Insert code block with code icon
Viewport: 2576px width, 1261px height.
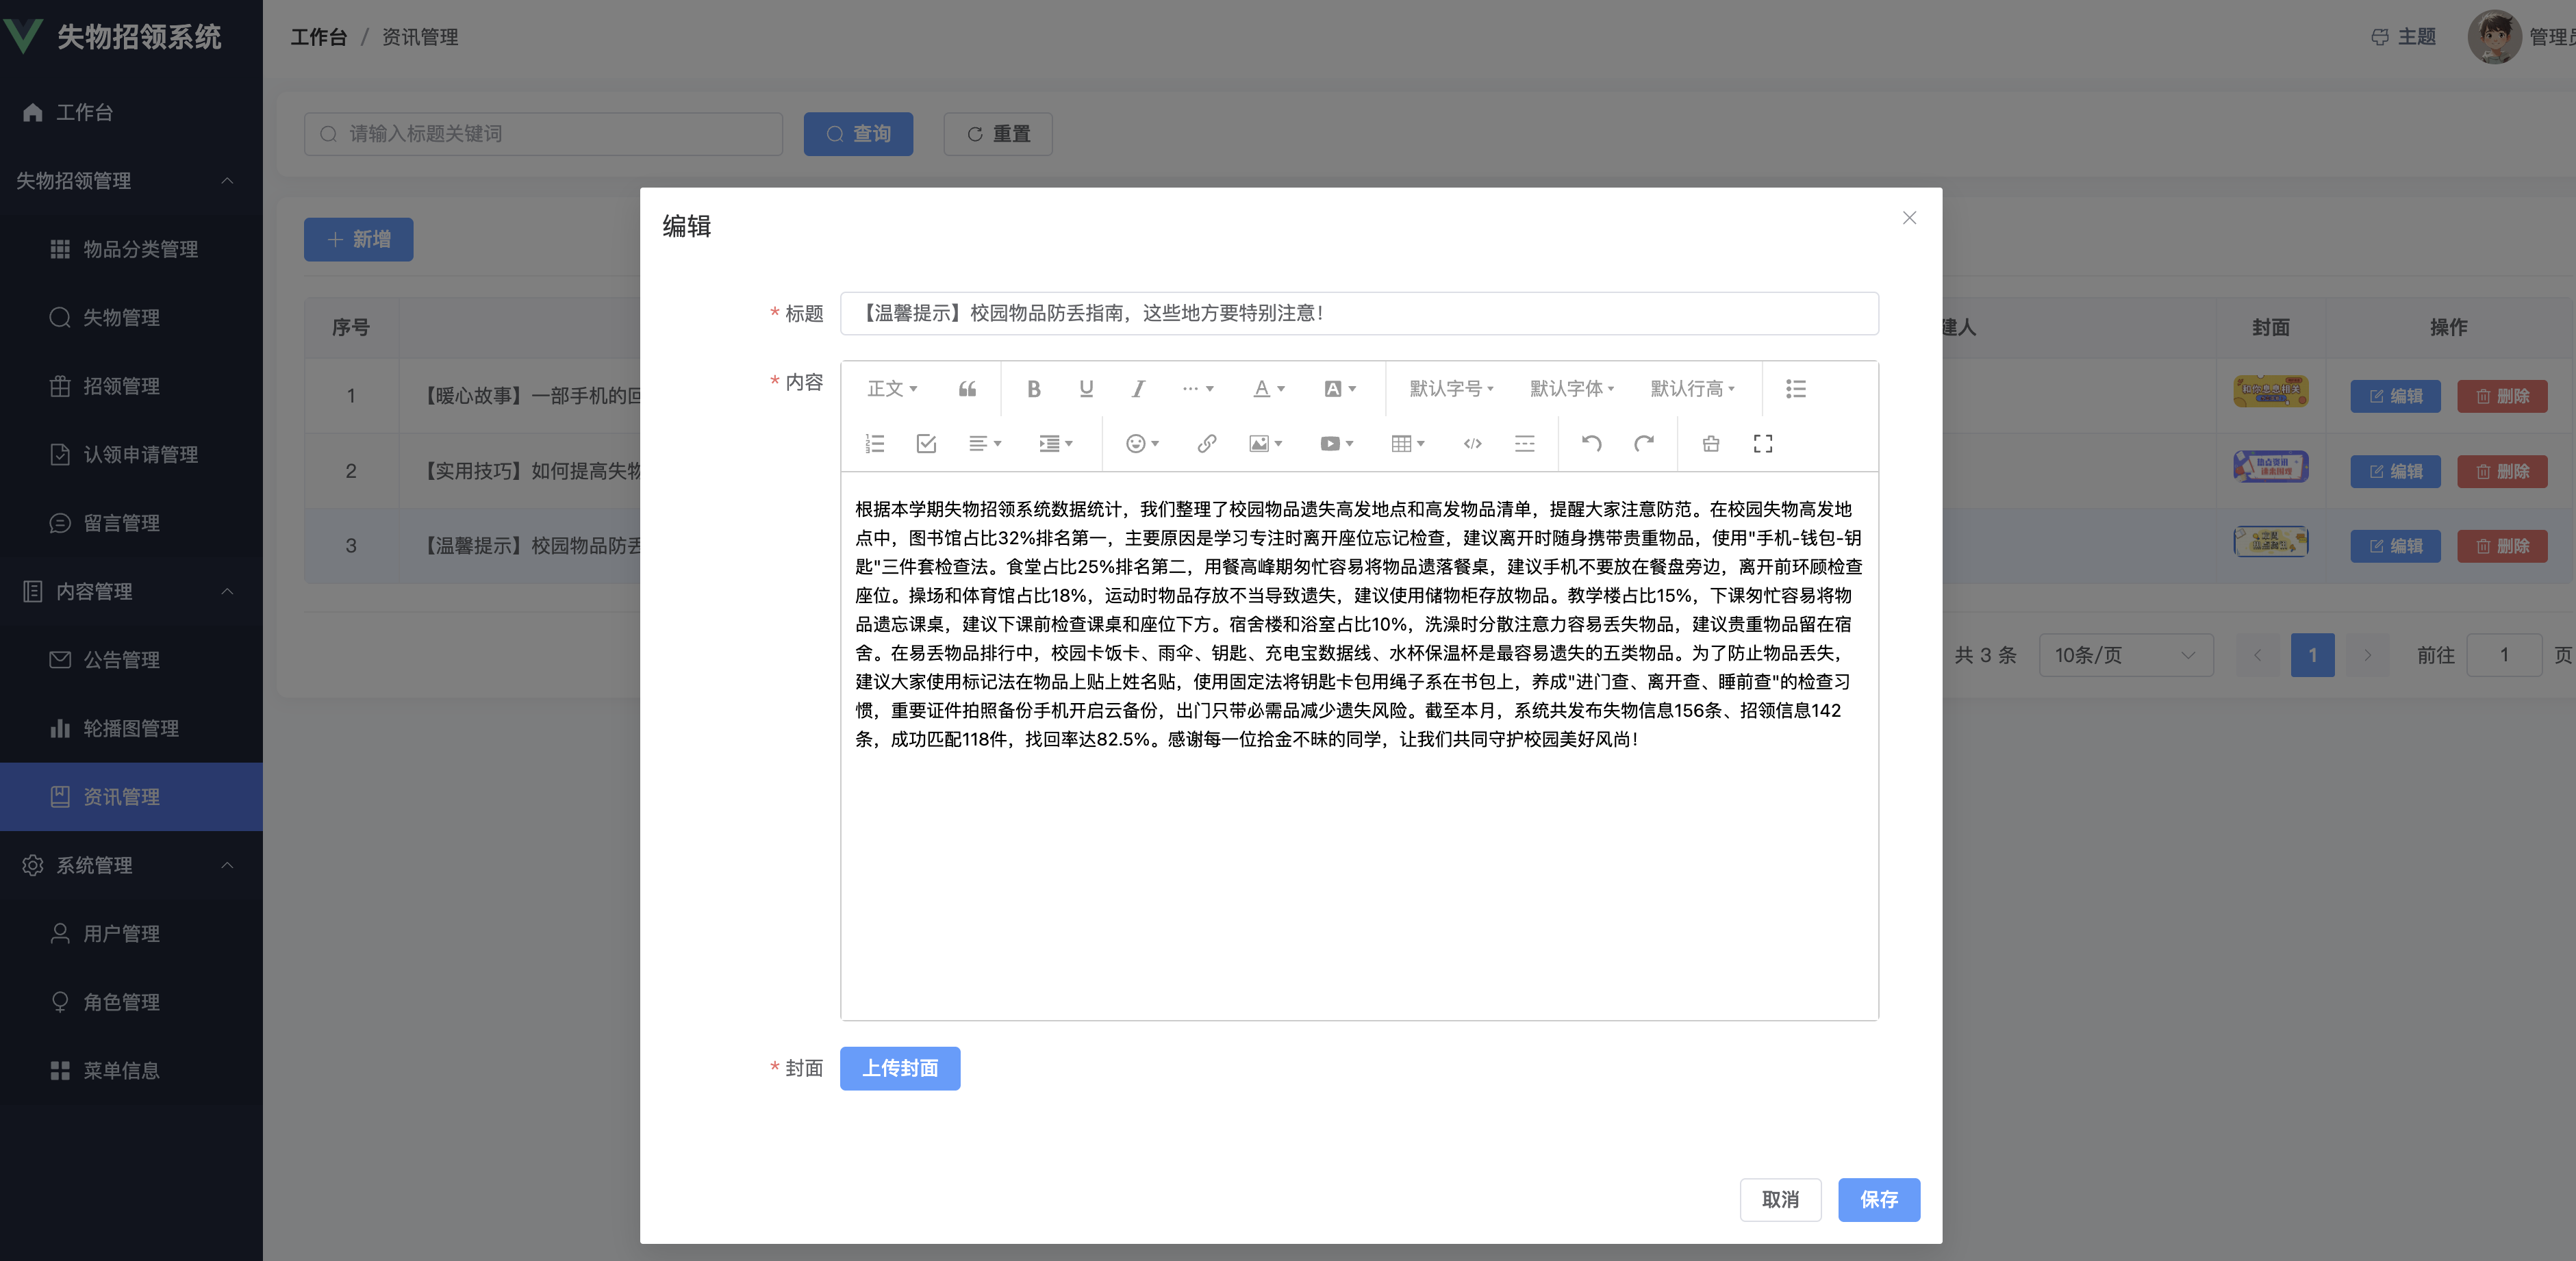1472,444
